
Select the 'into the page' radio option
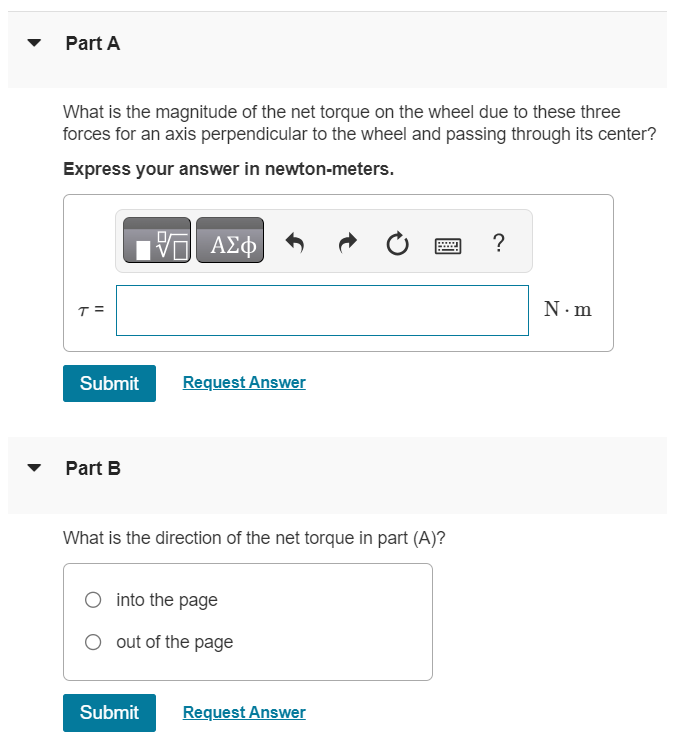[x=93, y=600]
